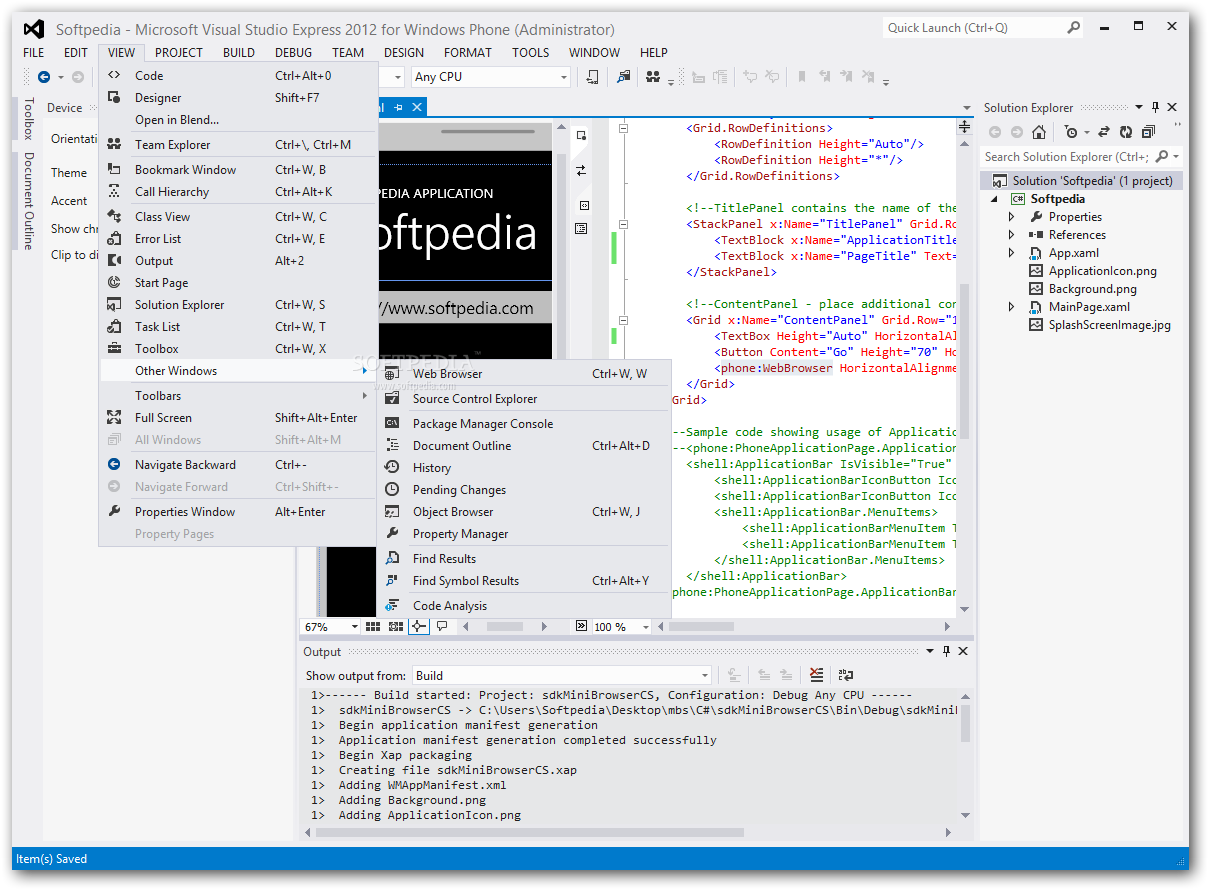Image resolution: width=1209 pixels, height=890 pixels.
Task: Pin the Solution Explorer with pushpin
Action: [1156, 107]
